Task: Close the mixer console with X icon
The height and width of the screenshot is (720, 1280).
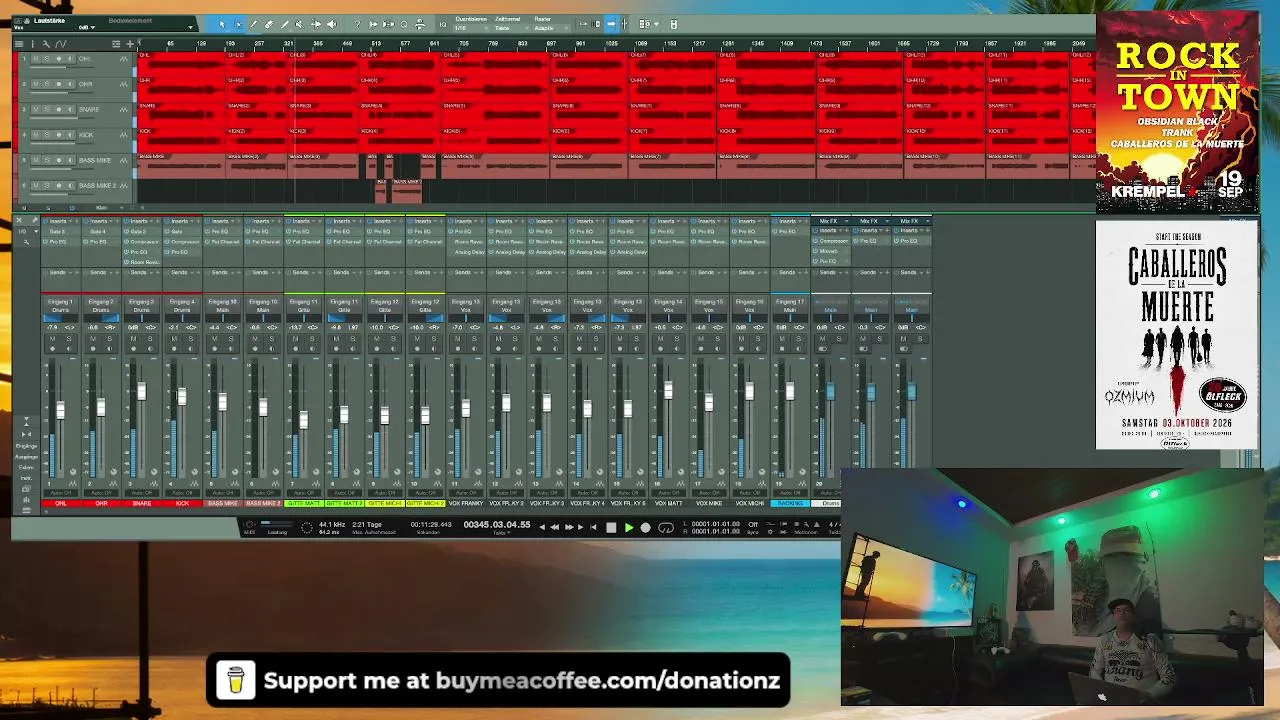Action: pyautogui.click(x=19, y=220)
